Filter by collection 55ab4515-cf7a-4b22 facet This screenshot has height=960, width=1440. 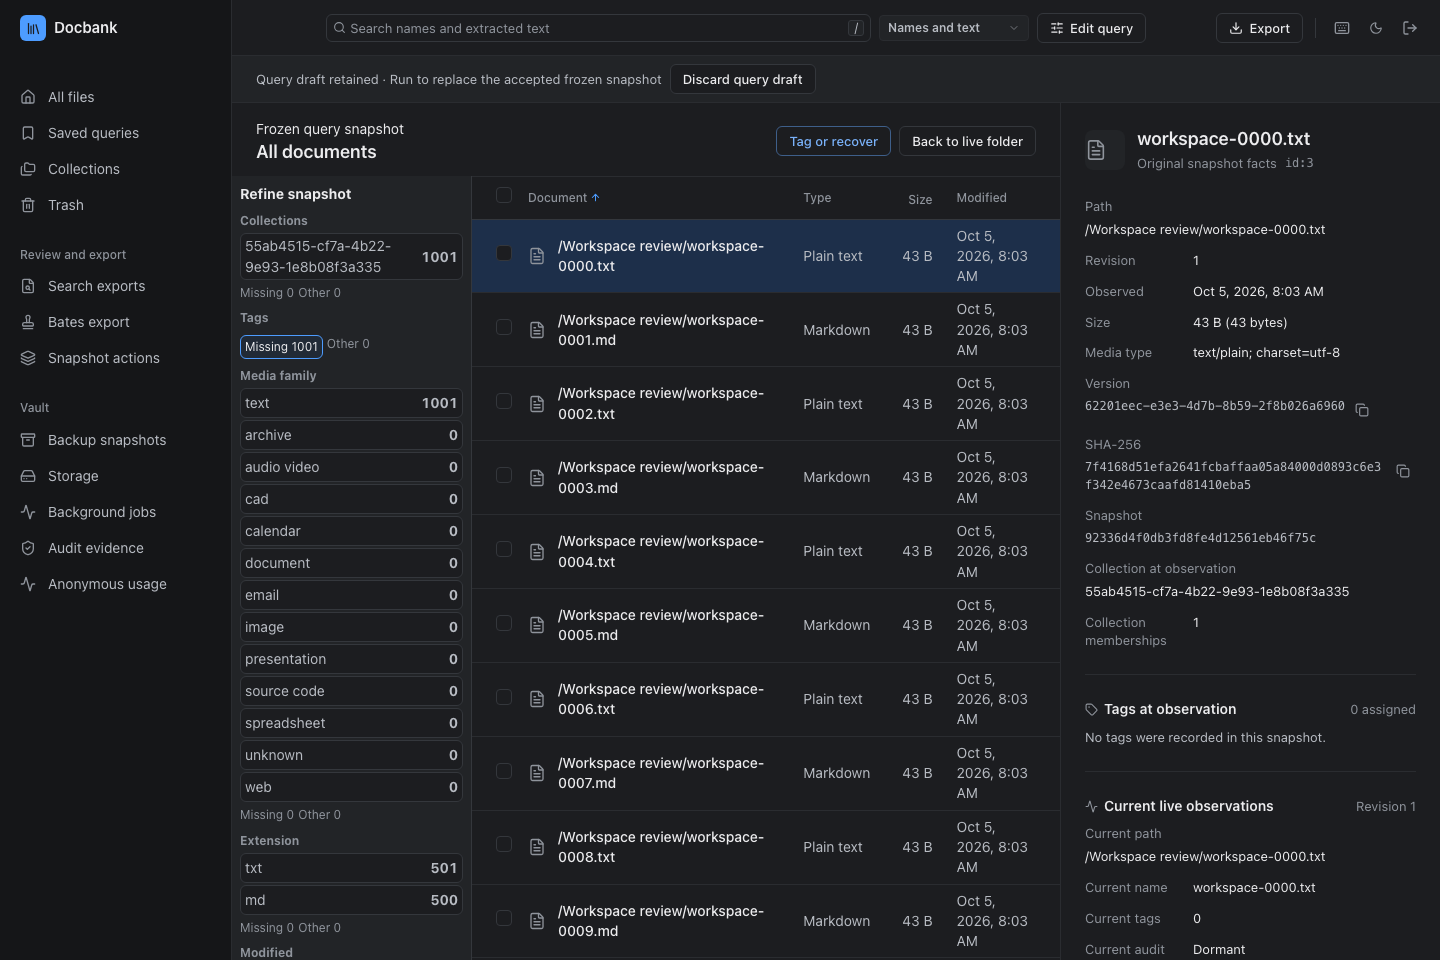[x=351, y=257]
